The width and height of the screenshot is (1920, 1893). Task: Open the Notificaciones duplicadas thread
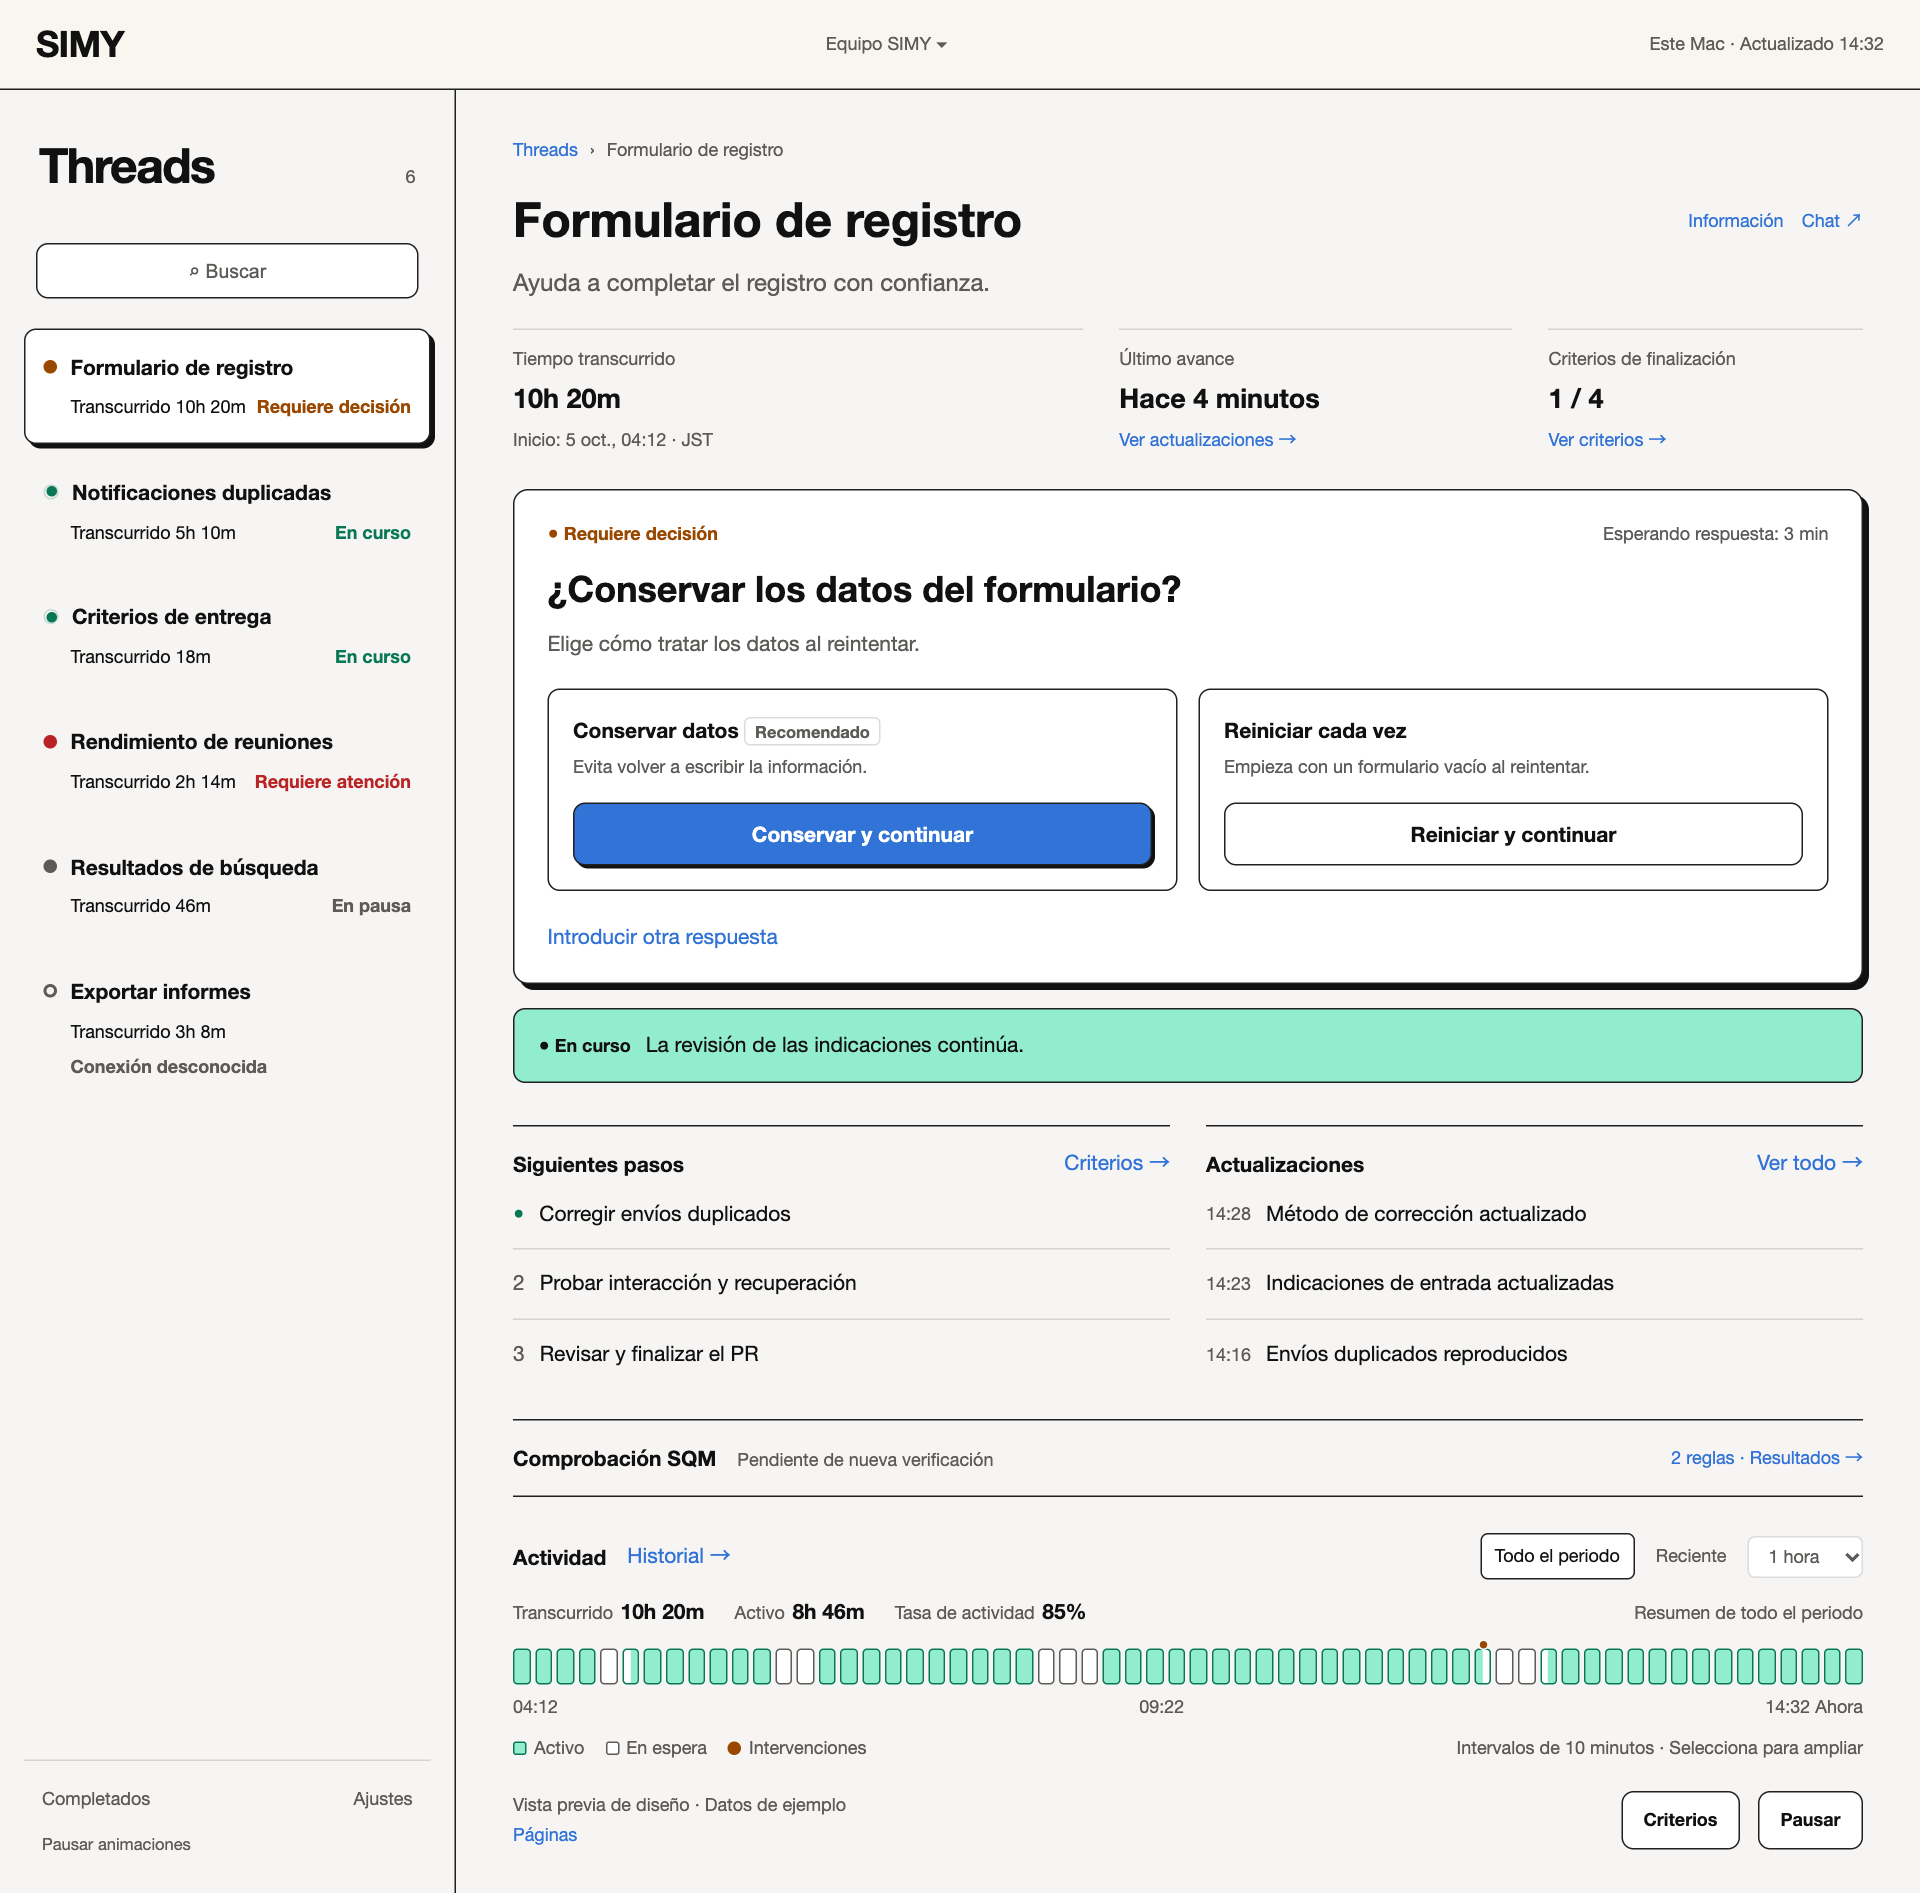click(227, 512)
